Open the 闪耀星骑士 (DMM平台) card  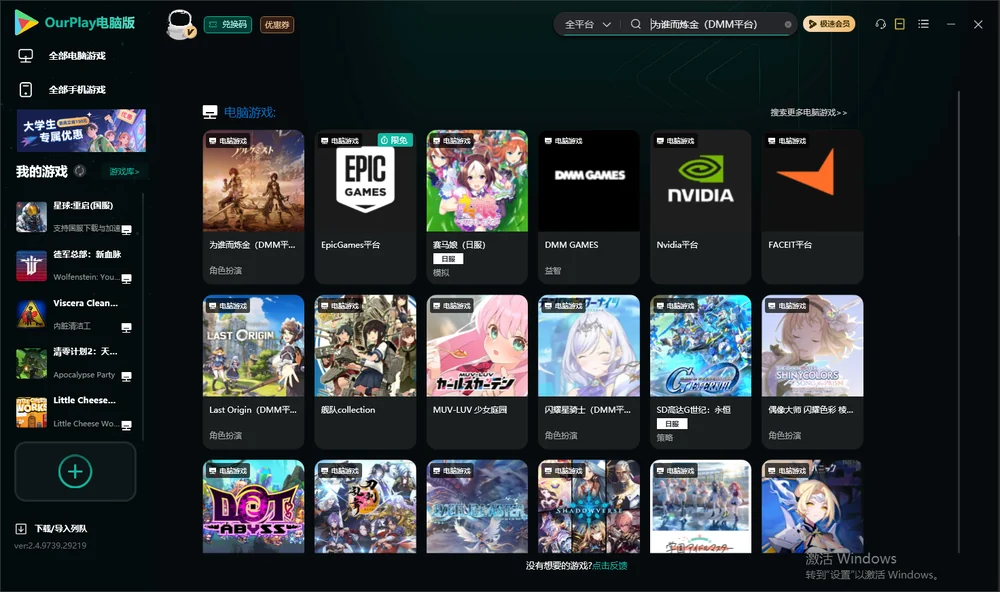(x=589, y=372)
